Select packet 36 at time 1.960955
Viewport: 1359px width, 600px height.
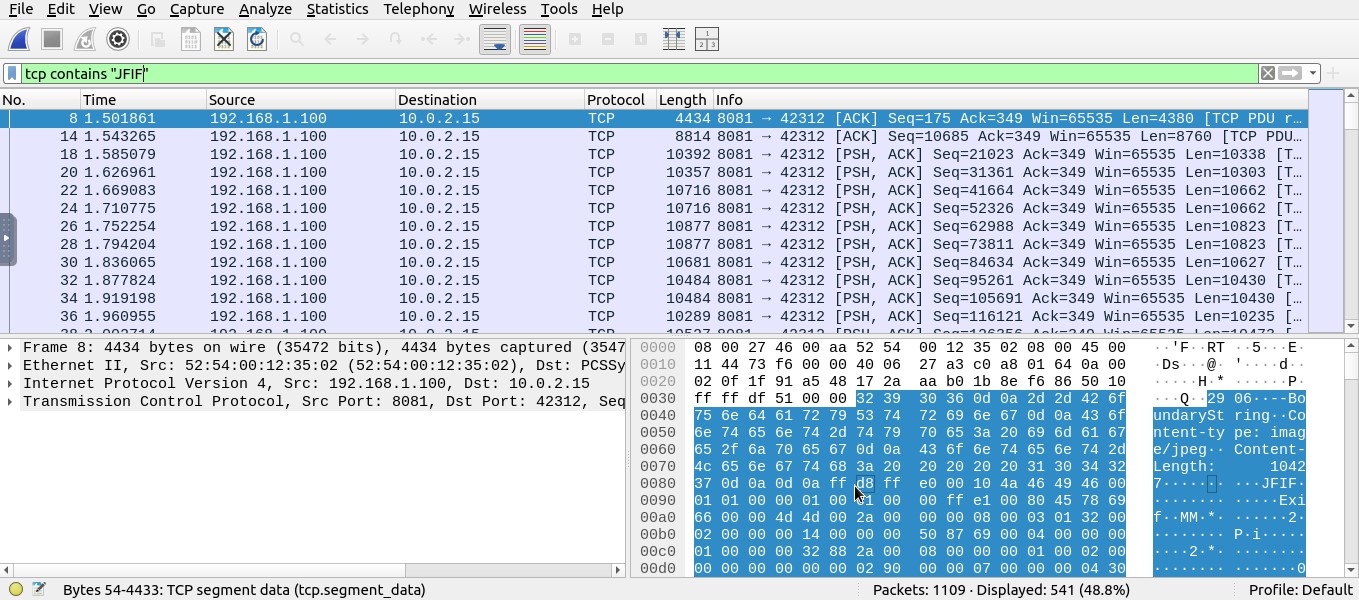[x=654, y=316]
